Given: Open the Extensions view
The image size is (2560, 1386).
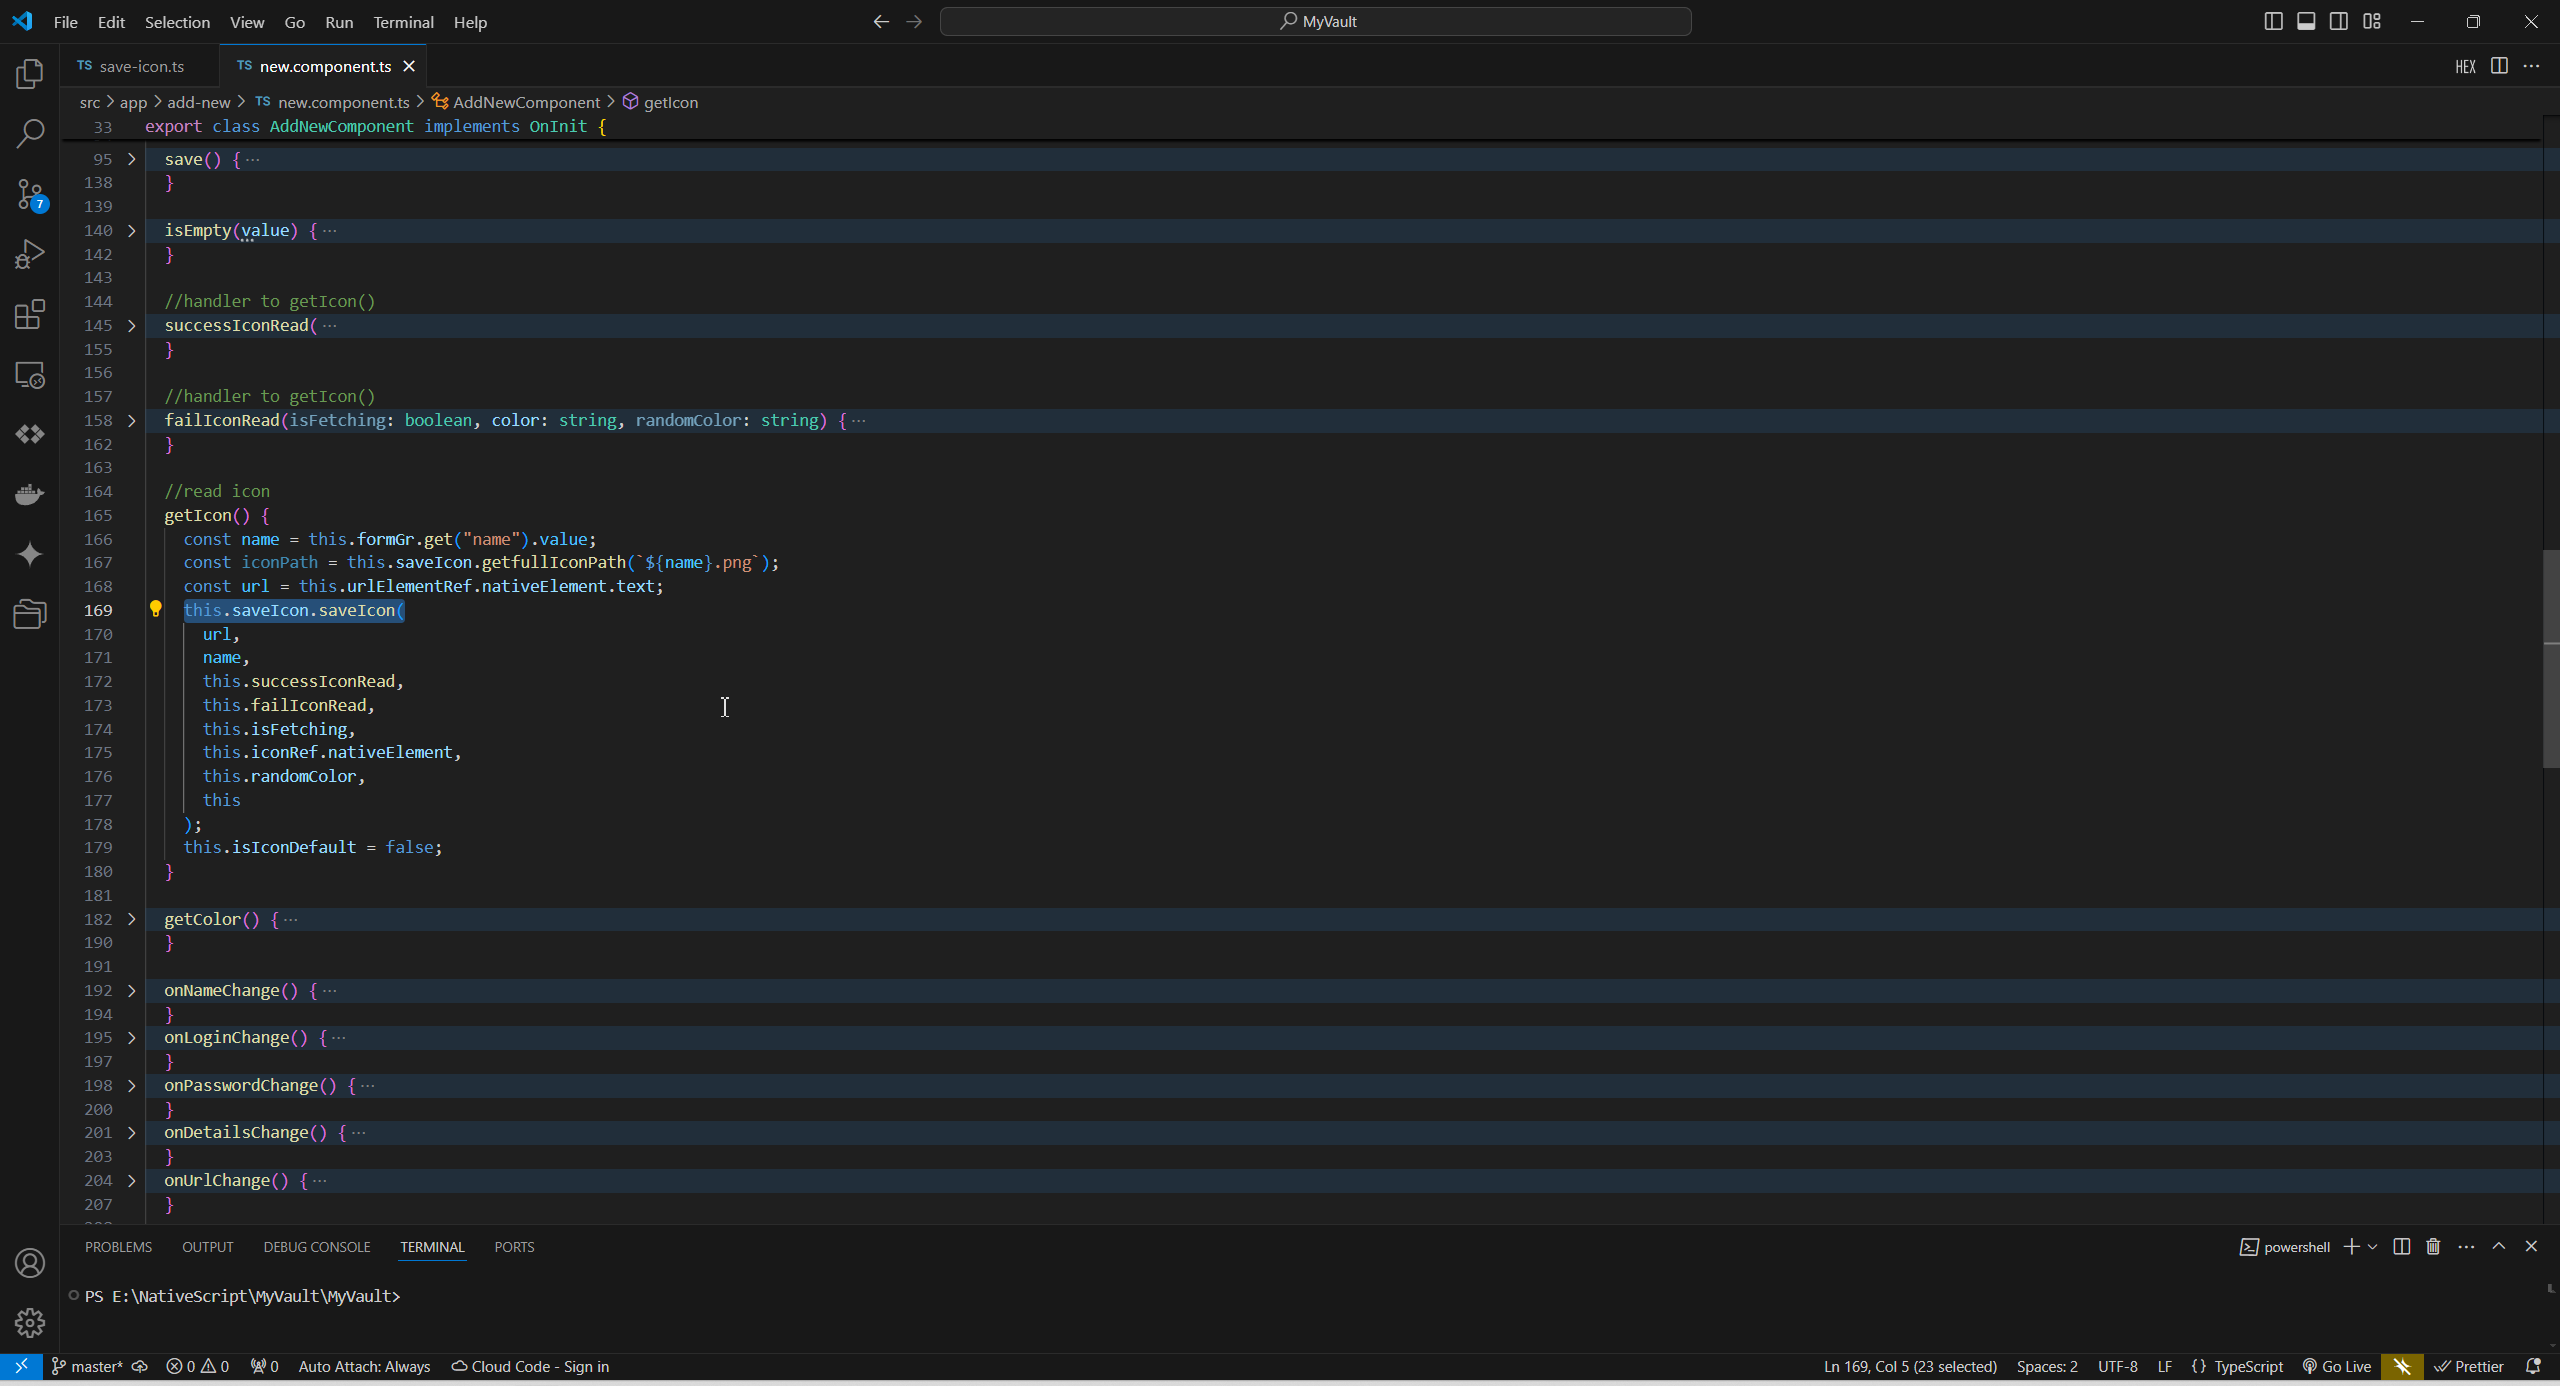Looking at the screenshot, I should [30, 314].
